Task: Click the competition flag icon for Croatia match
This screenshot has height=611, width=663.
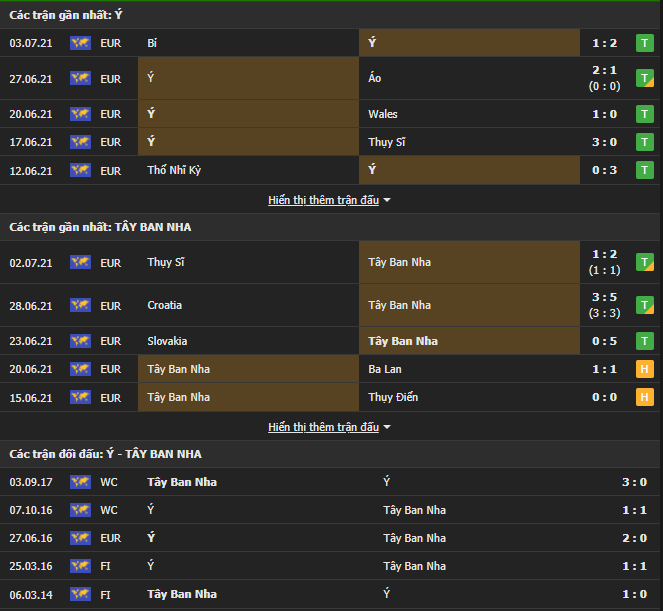Action: 80,305
